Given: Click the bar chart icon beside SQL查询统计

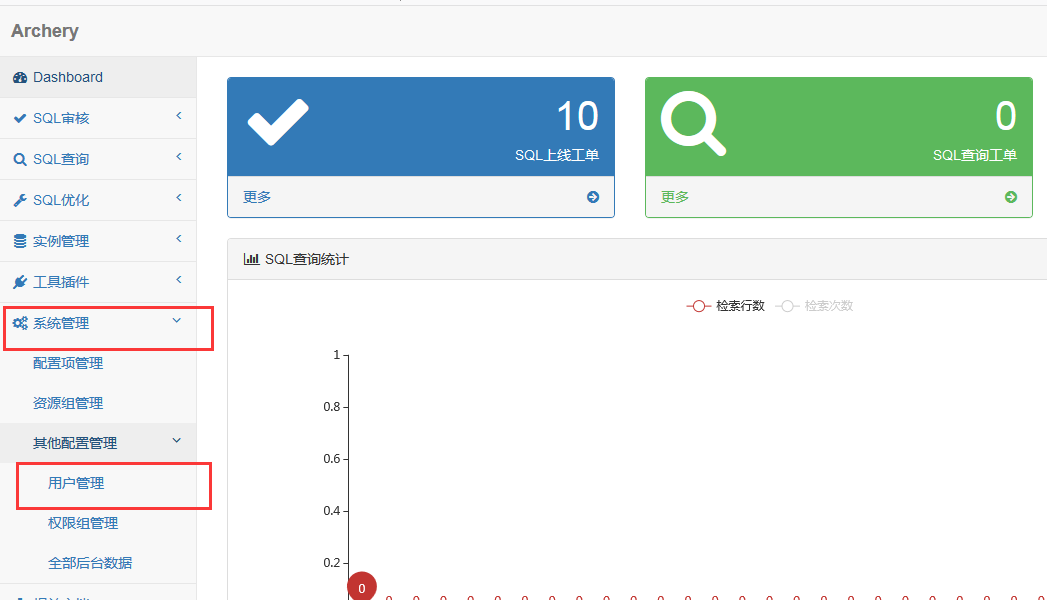Looking at the screenshot, I should click(252, 259).
